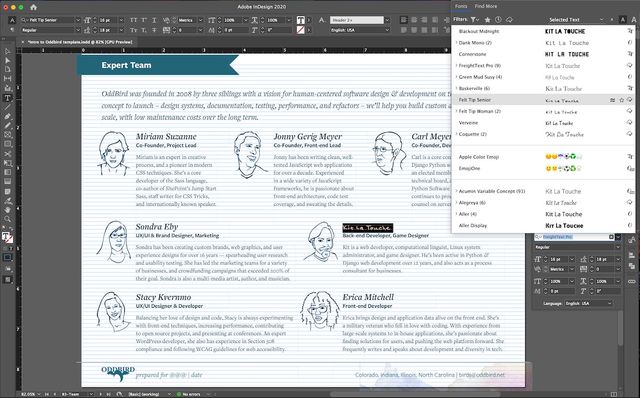Viewport: 640px width, 398px height.
Task: Open Selected Text sample dropdown
Action: pos(575,20)
